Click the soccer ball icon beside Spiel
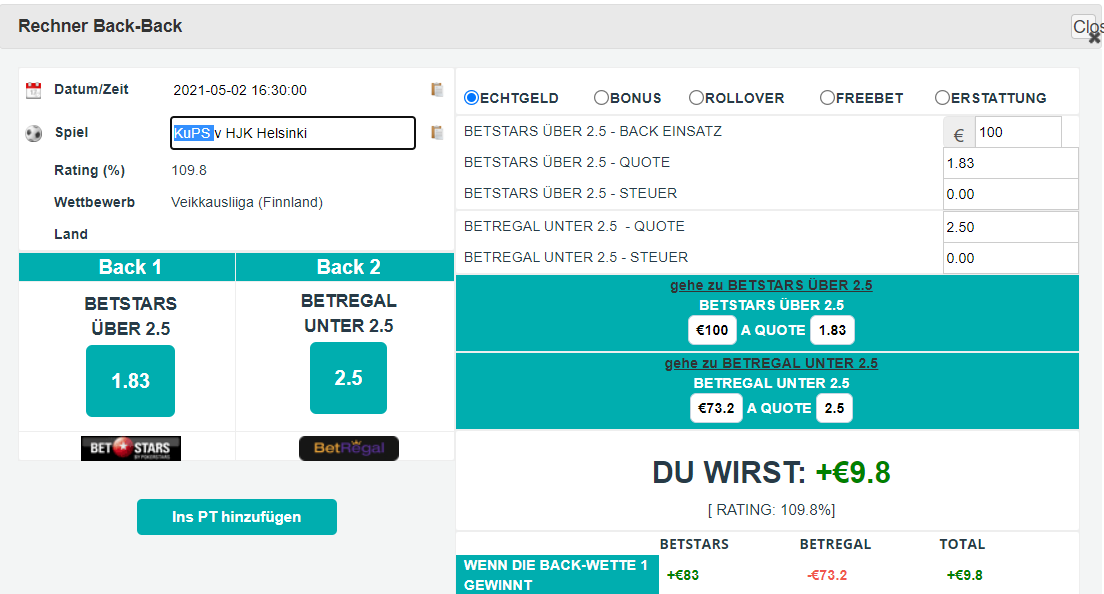1104x594 pixels. pyautogui.click(x=33, y=133)
